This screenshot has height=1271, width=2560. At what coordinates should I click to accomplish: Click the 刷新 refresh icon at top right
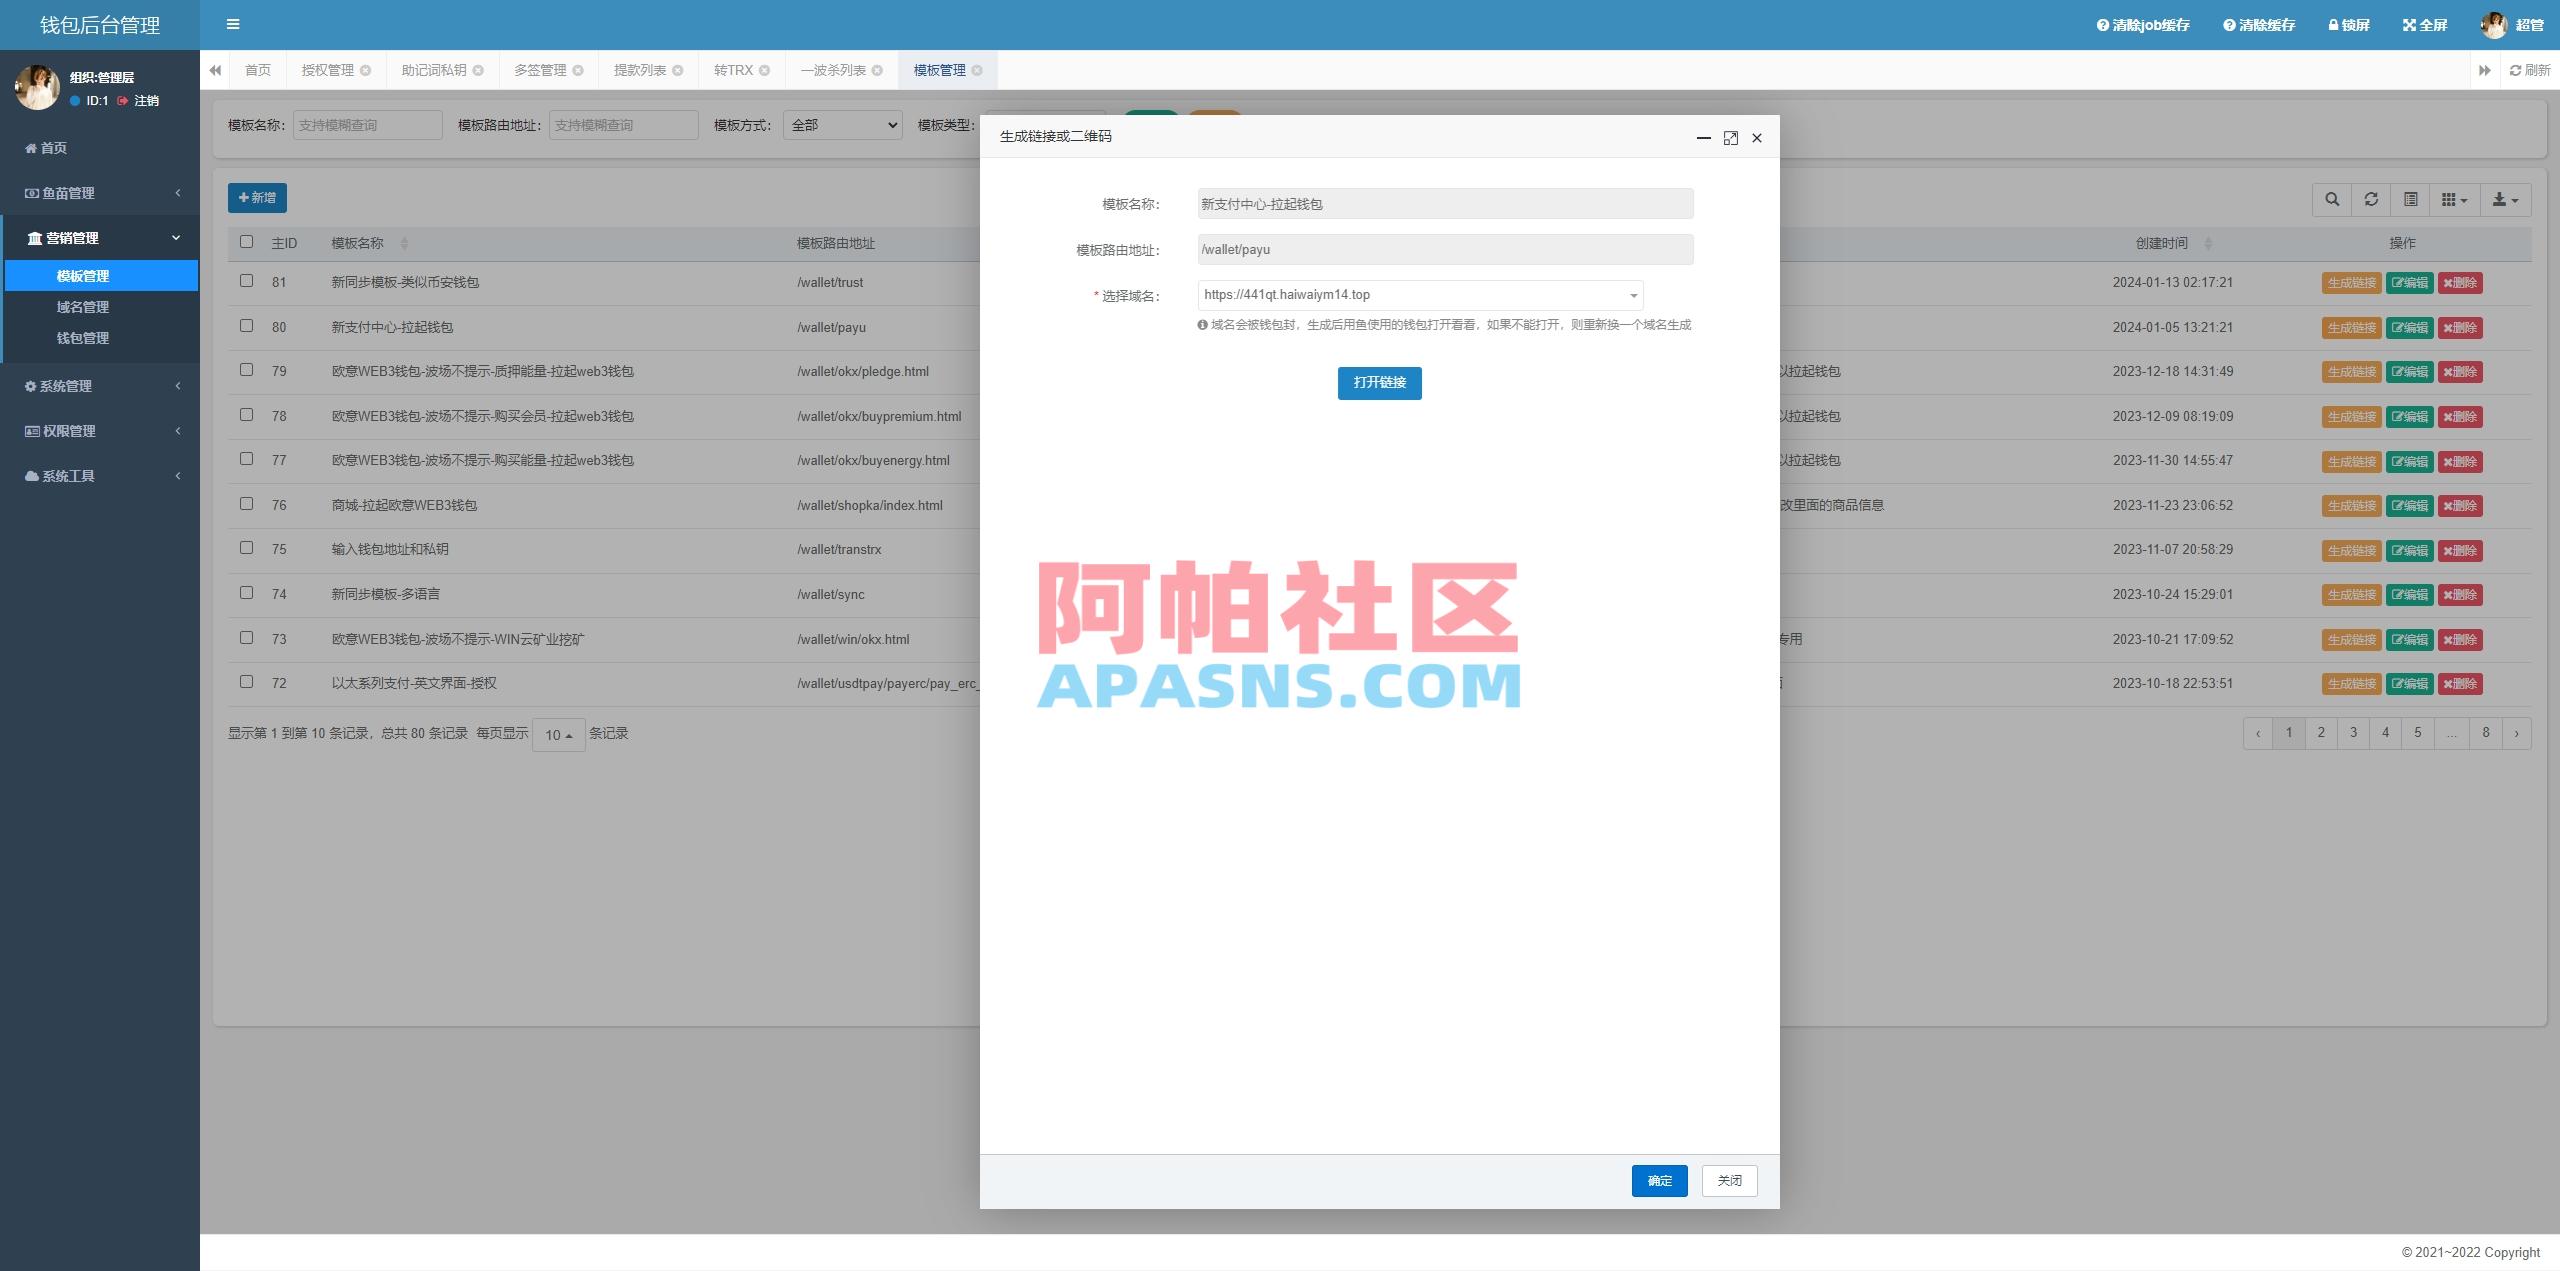click(x=2516, y=70)
